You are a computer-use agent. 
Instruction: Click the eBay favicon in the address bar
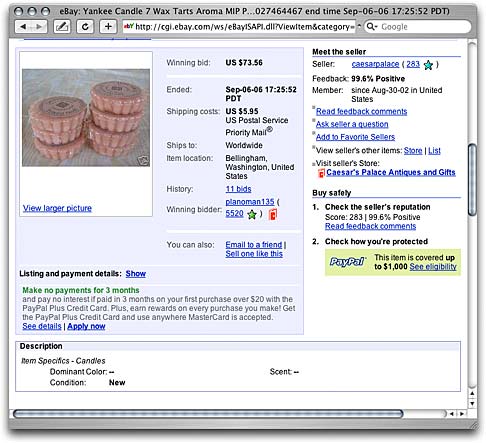coord(129,26)
